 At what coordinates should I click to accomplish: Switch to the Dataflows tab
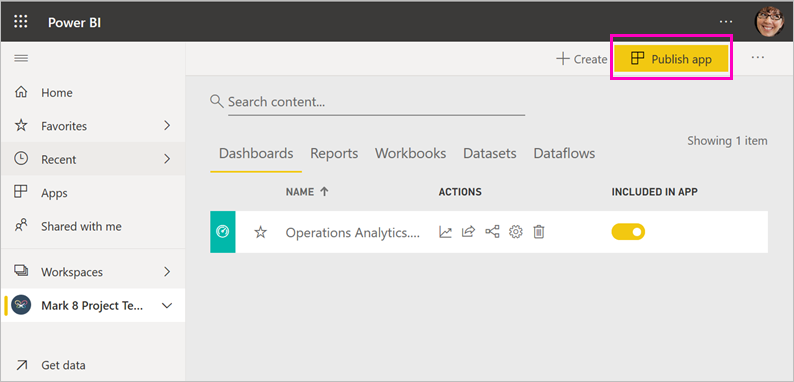(564, 154)
